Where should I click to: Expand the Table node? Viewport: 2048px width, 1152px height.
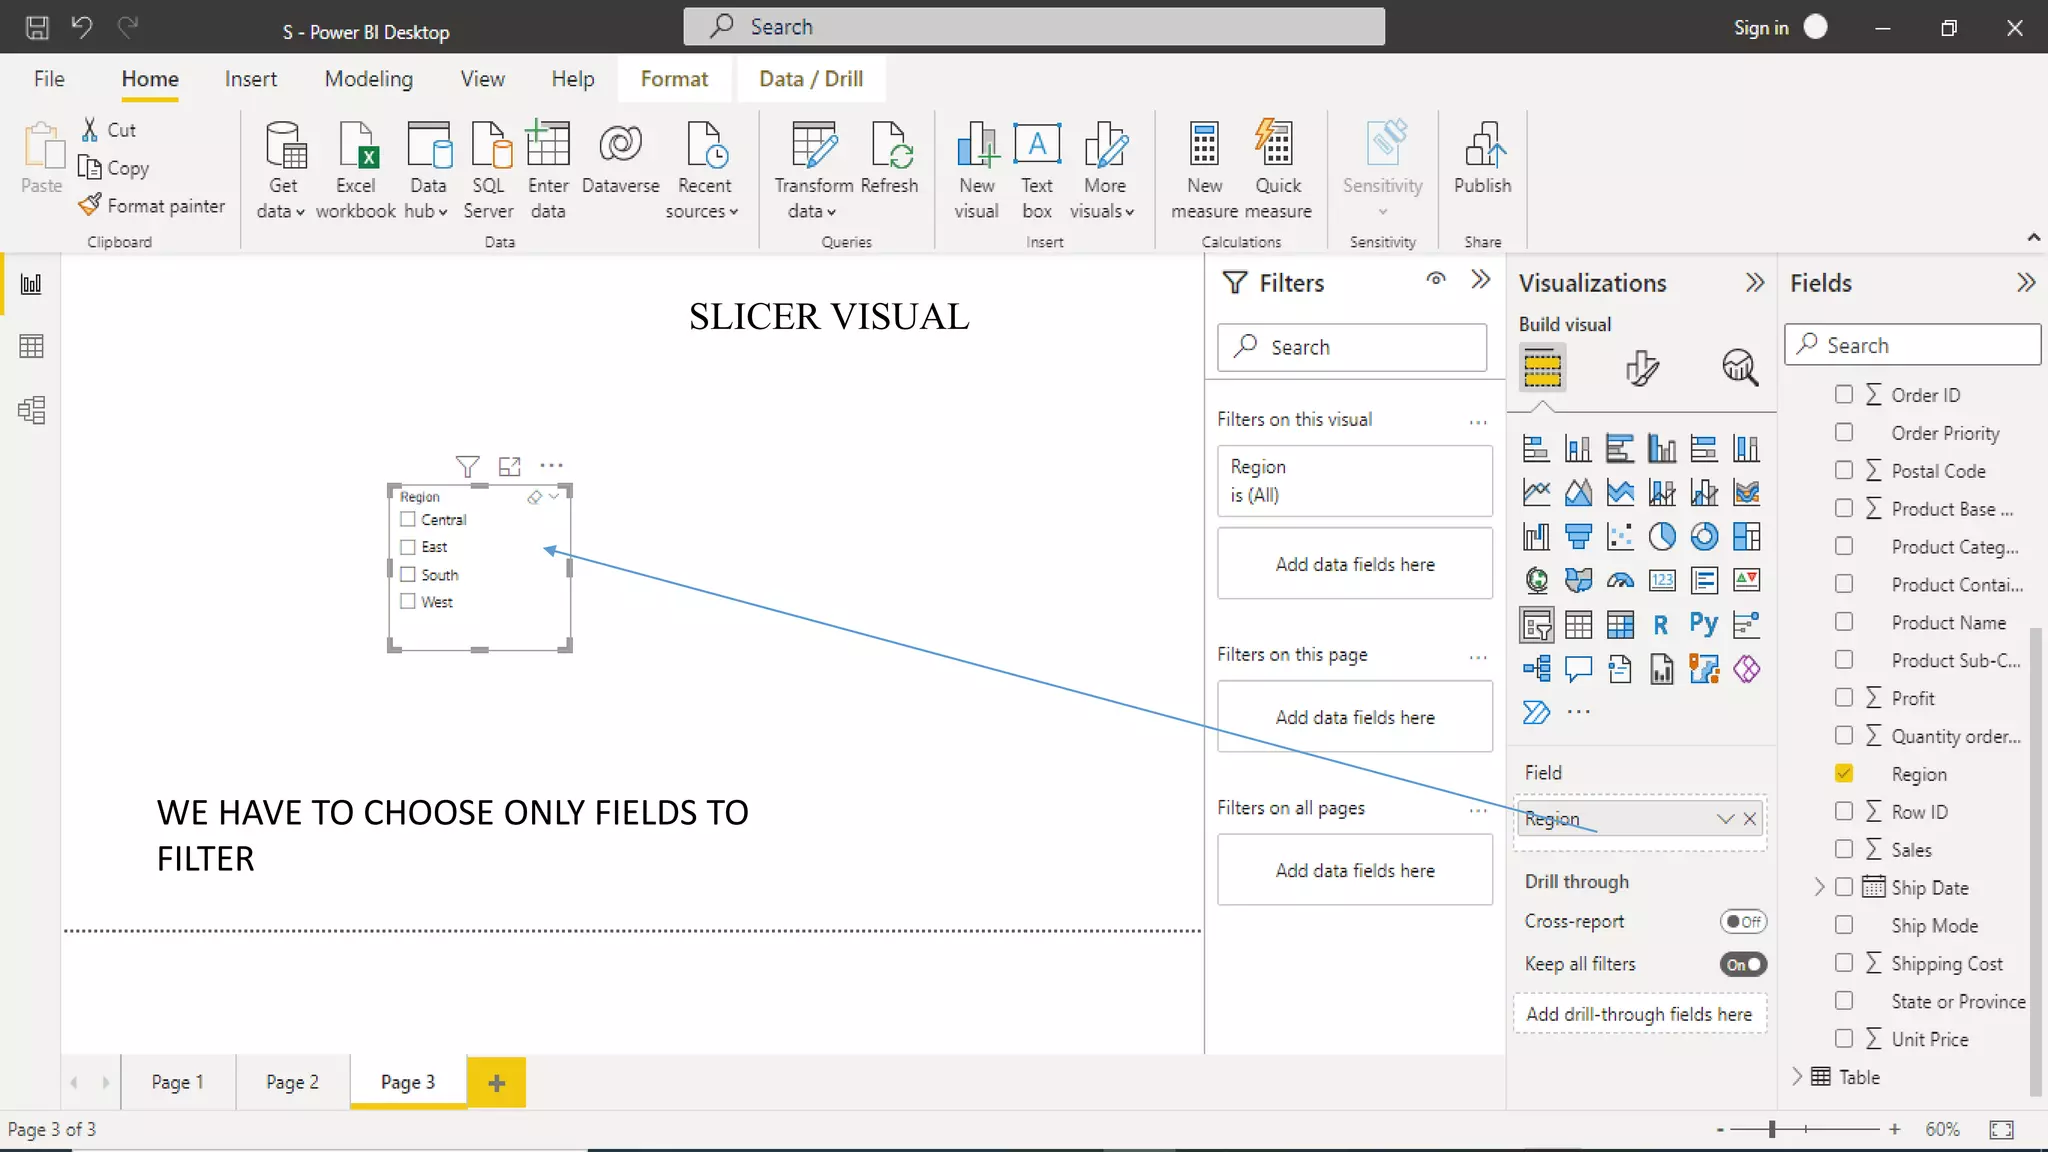point(1797,1076)
